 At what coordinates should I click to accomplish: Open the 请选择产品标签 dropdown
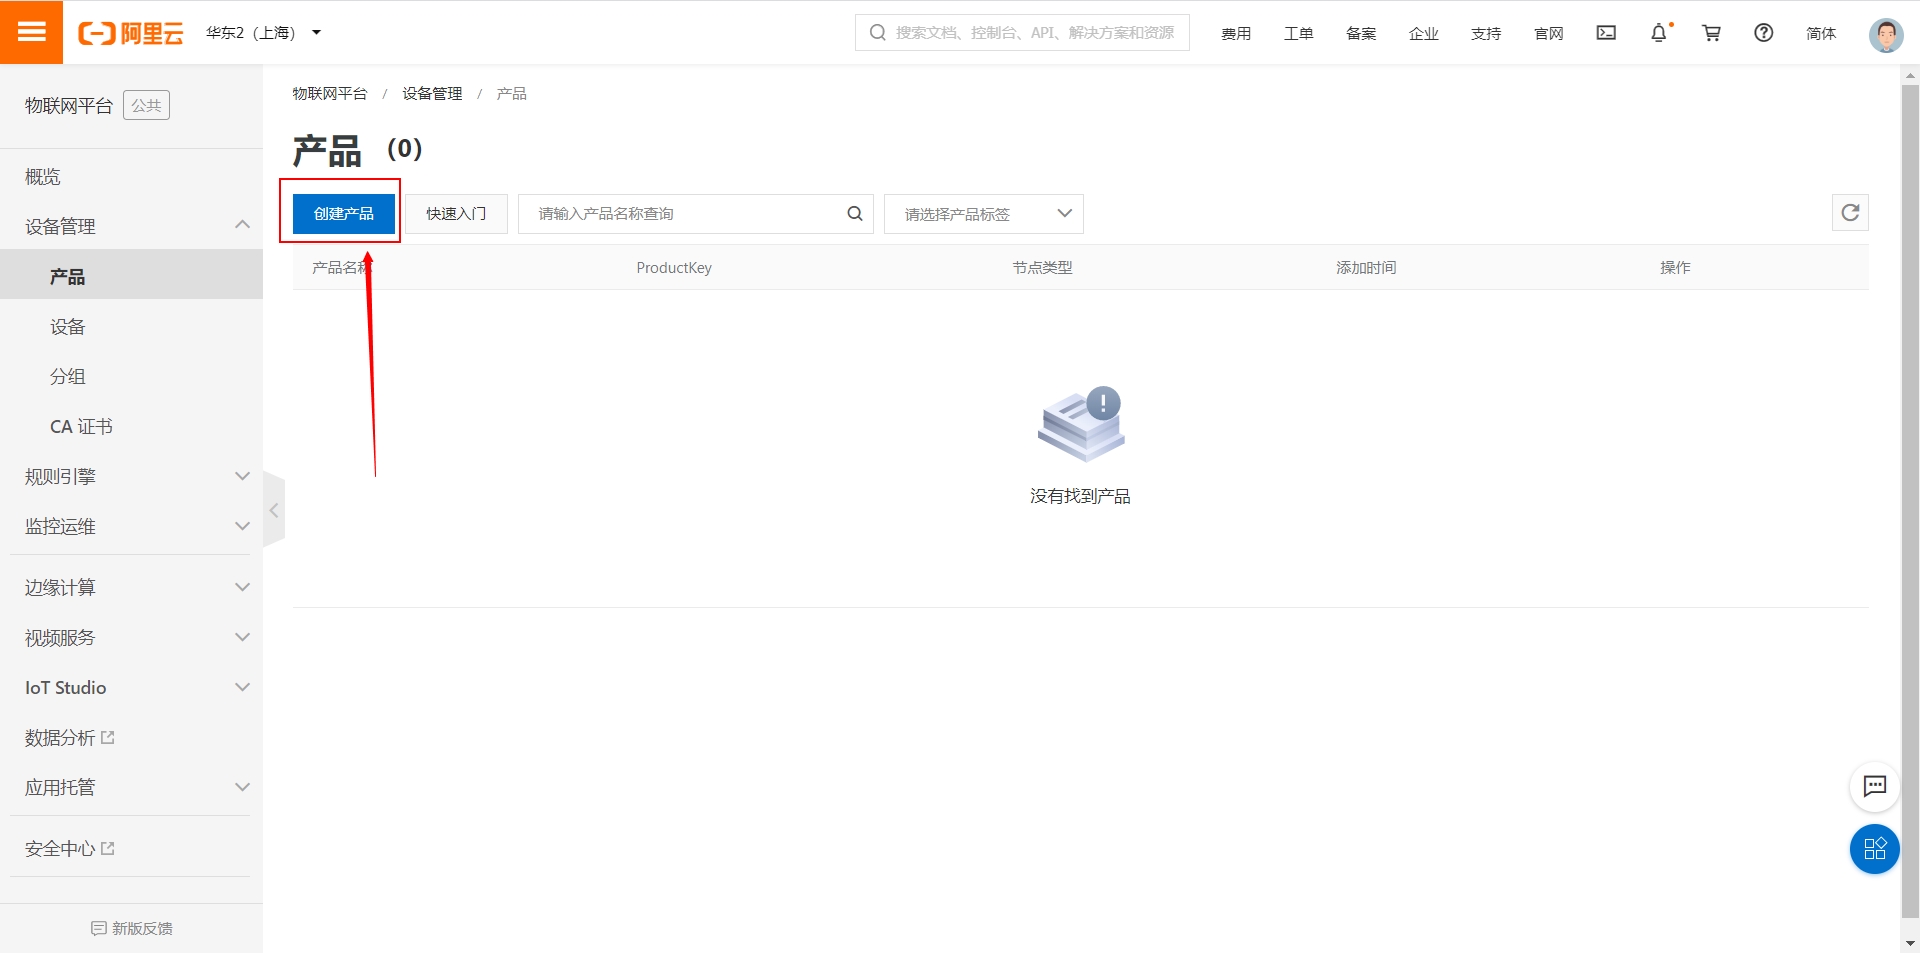[983, 213]
